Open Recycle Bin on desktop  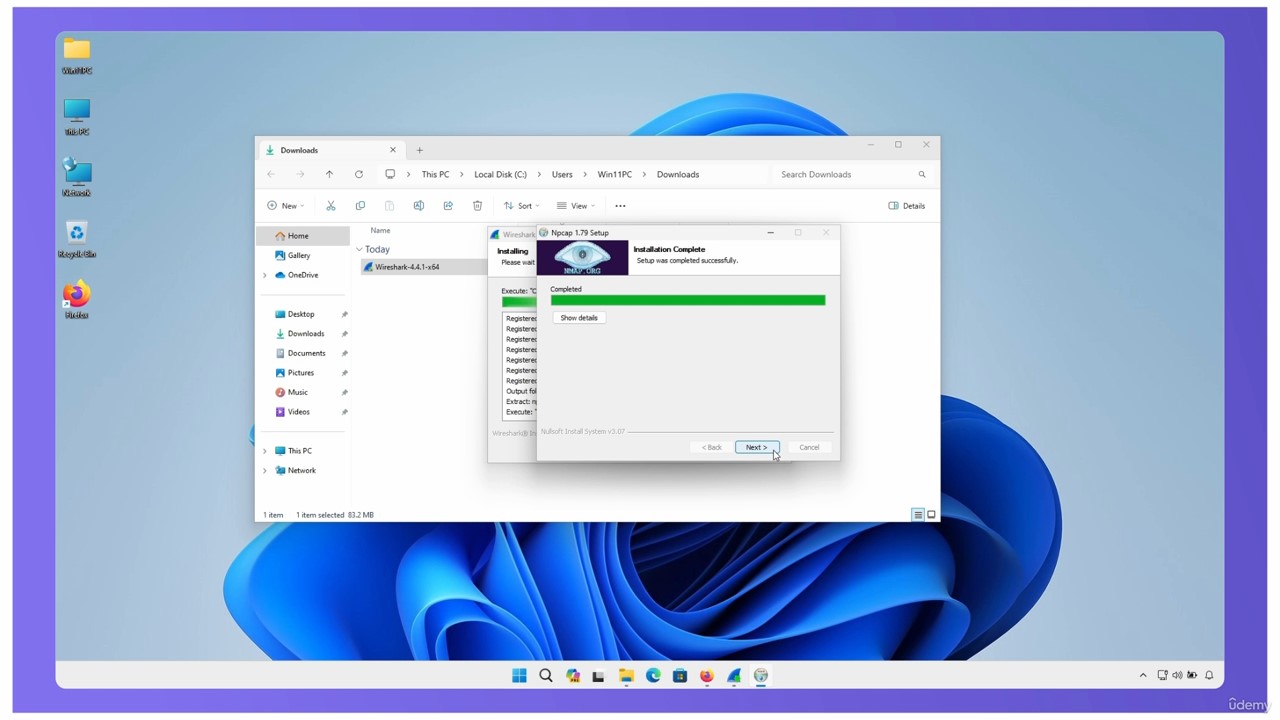point(77,239)
